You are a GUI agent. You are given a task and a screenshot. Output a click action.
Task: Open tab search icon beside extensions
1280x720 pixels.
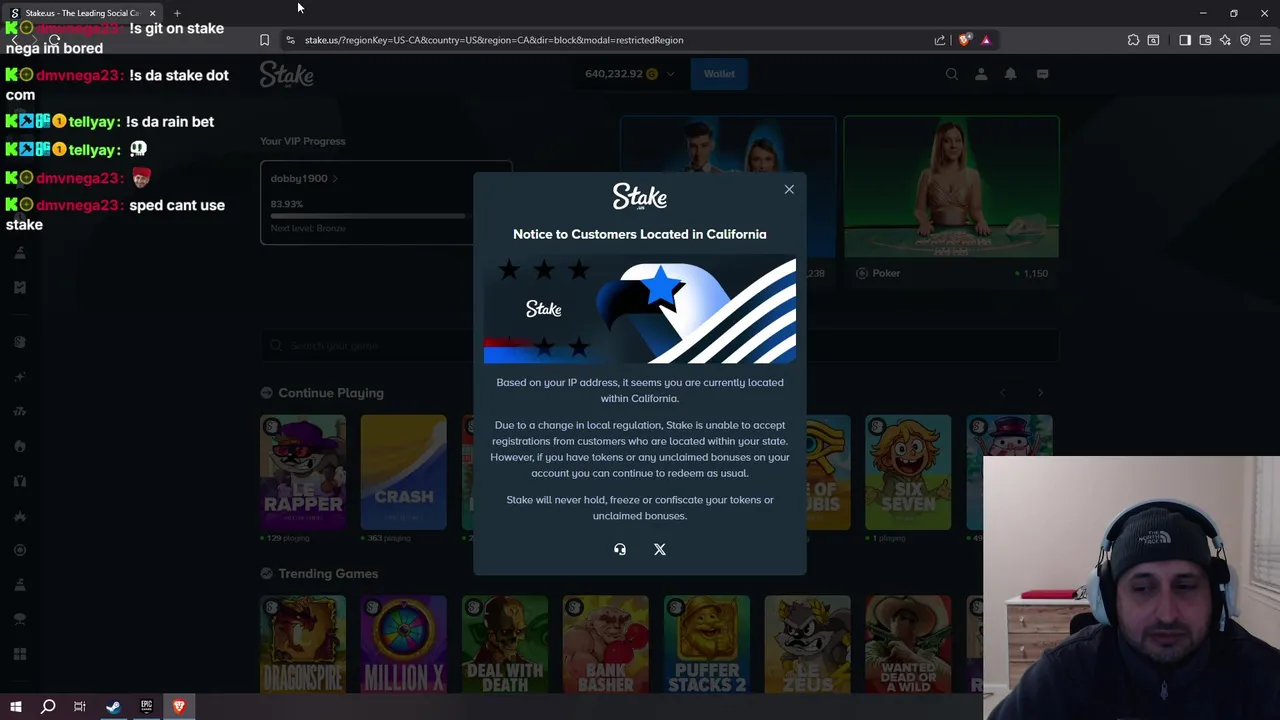pyautogui.click(x=1153, y=40)
